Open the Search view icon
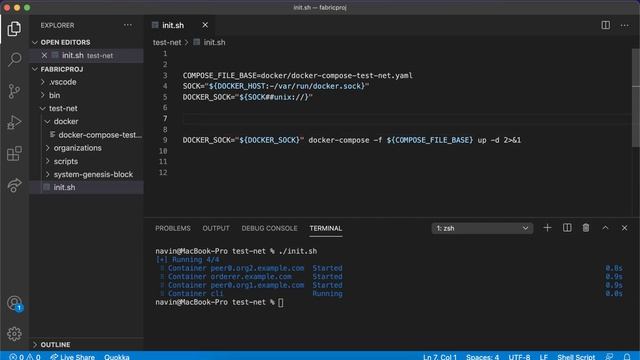The height and width of the screenshot is (360, 640). click(x=14, y=60)
